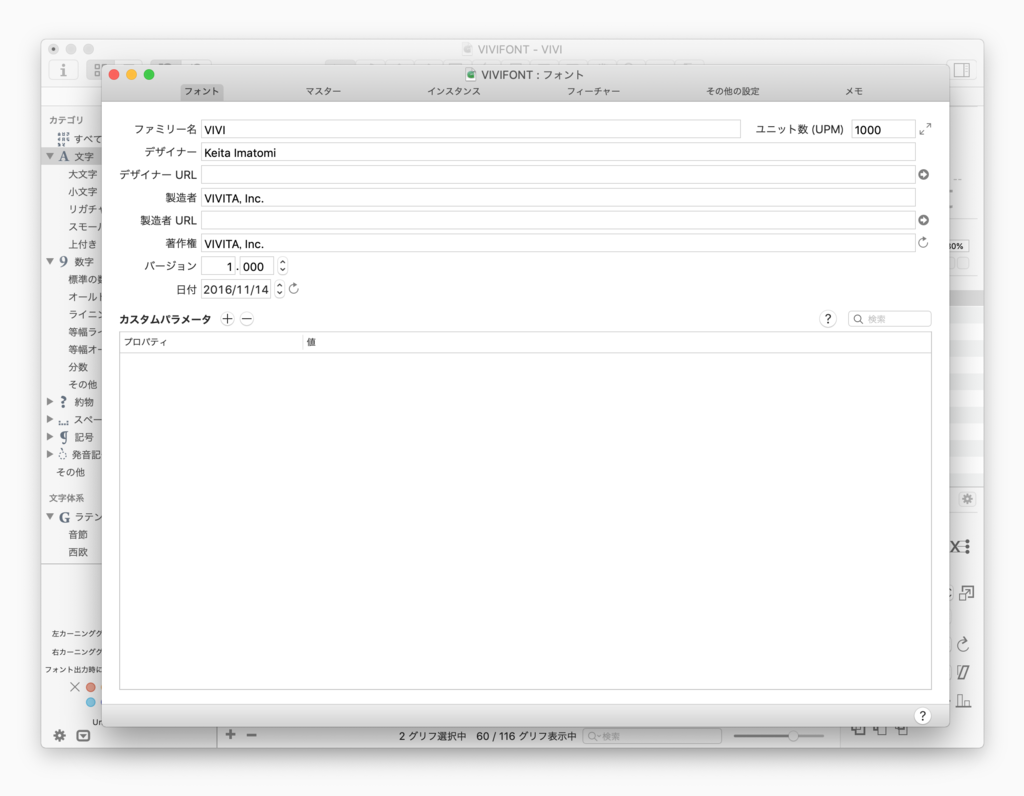This screenshot has height=796, width=1024.
Task: Open the メモ tab
Action: [x=854, y=91]
